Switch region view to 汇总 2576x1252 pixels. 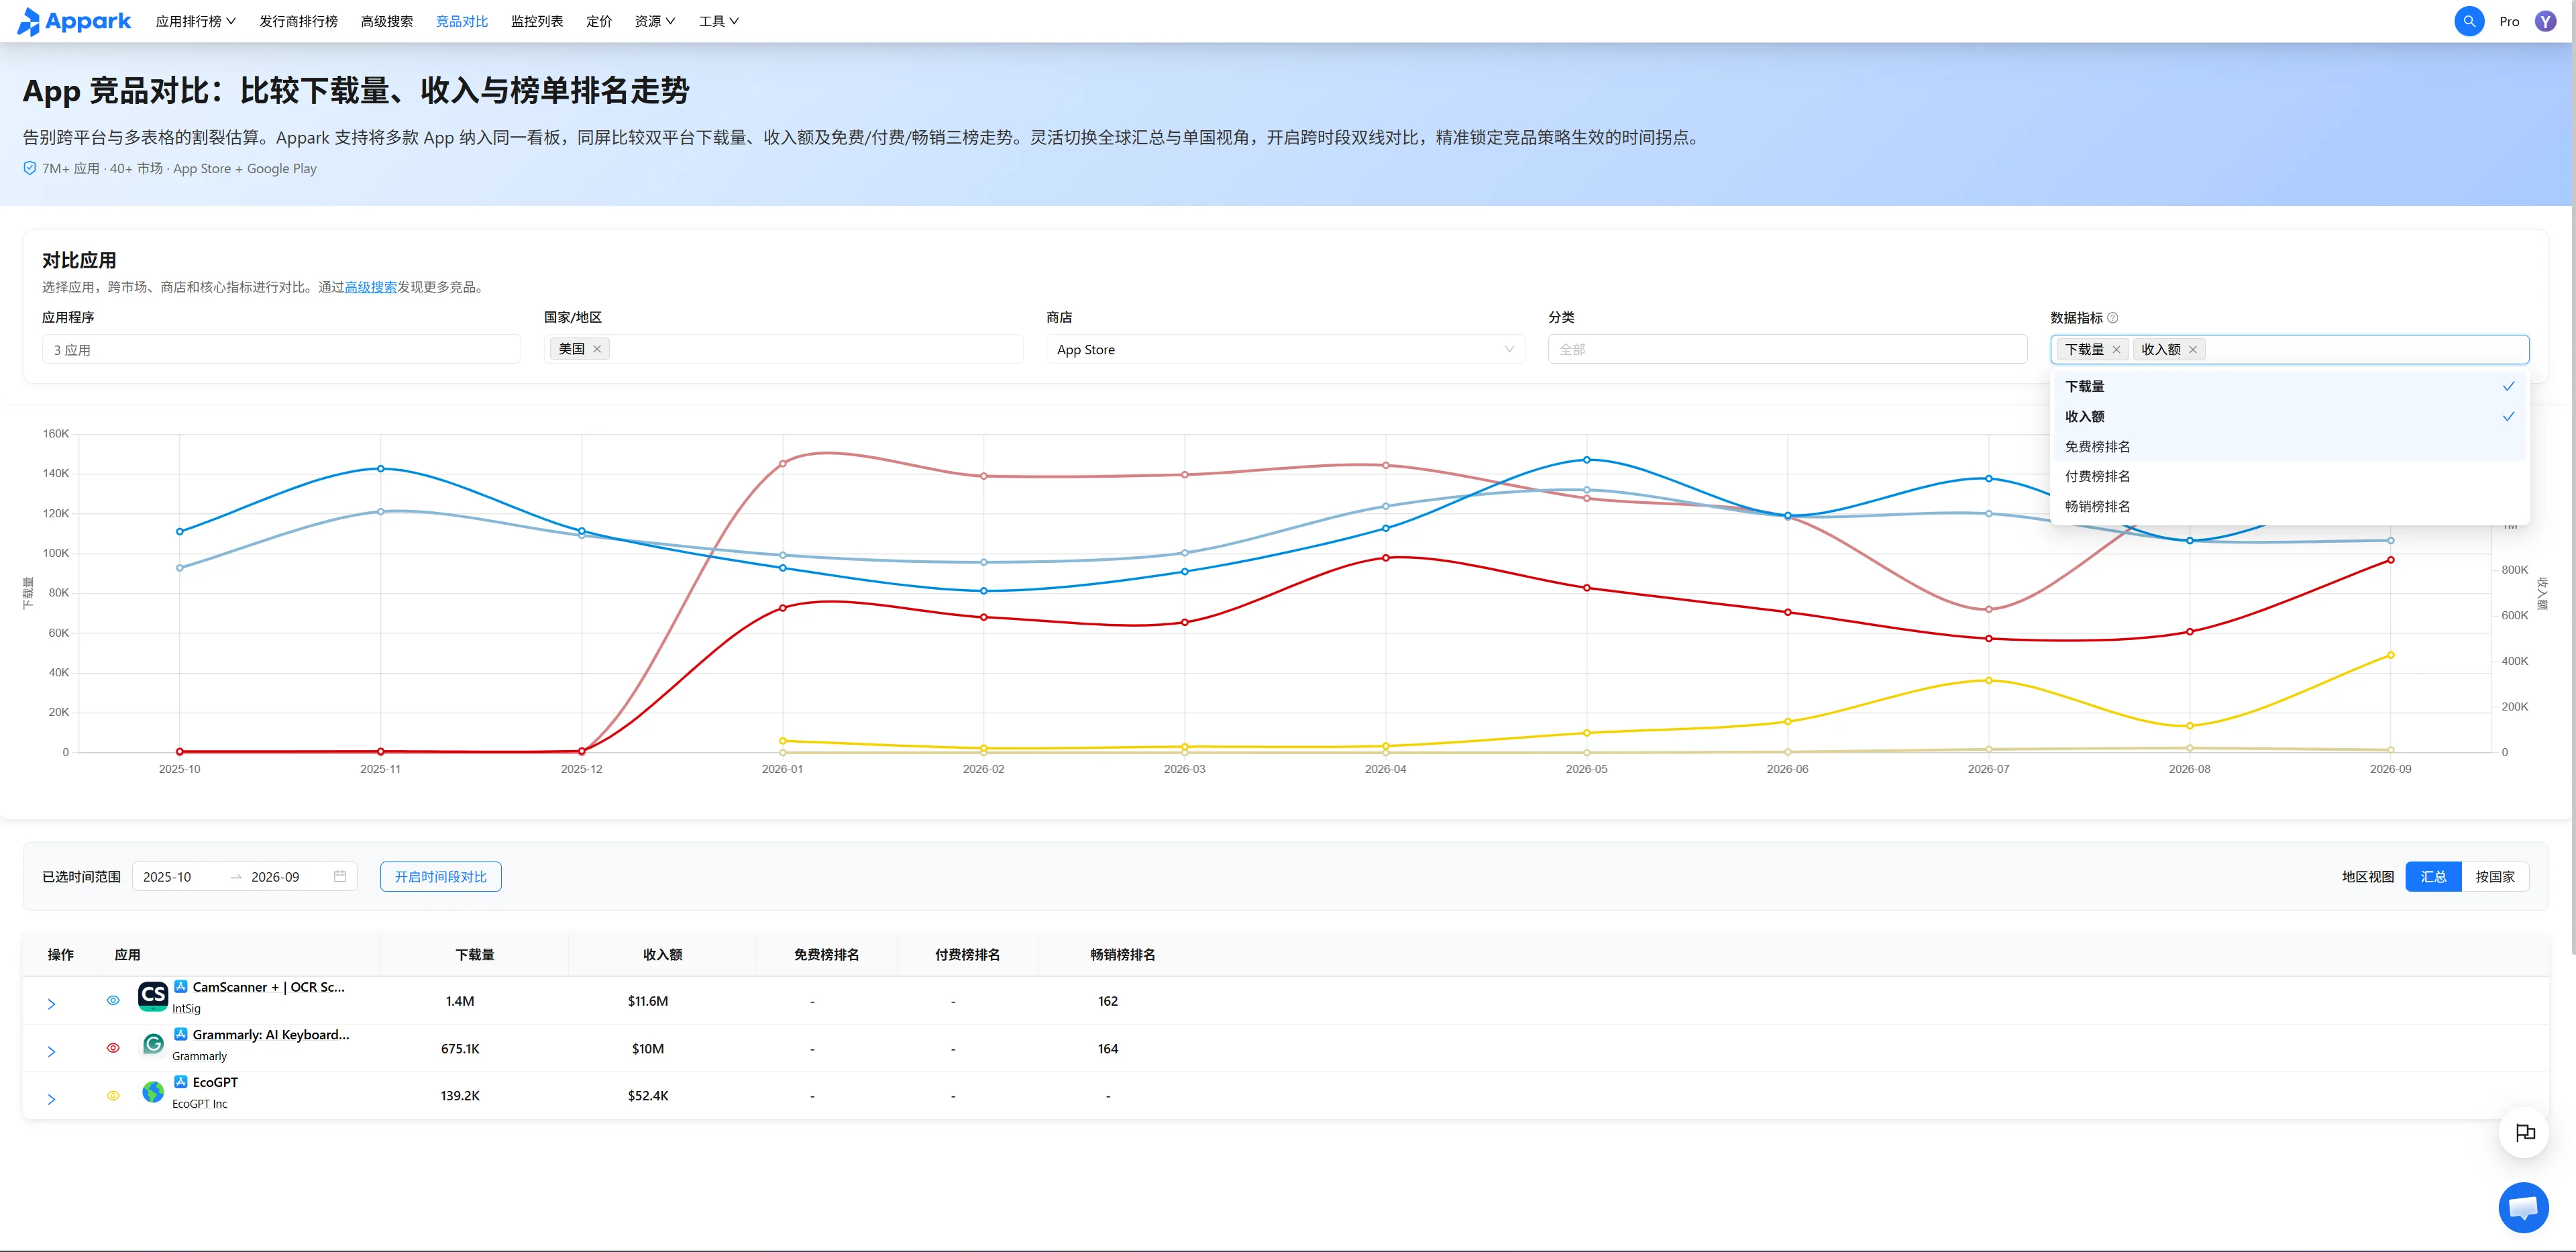tap(2432, 876)
